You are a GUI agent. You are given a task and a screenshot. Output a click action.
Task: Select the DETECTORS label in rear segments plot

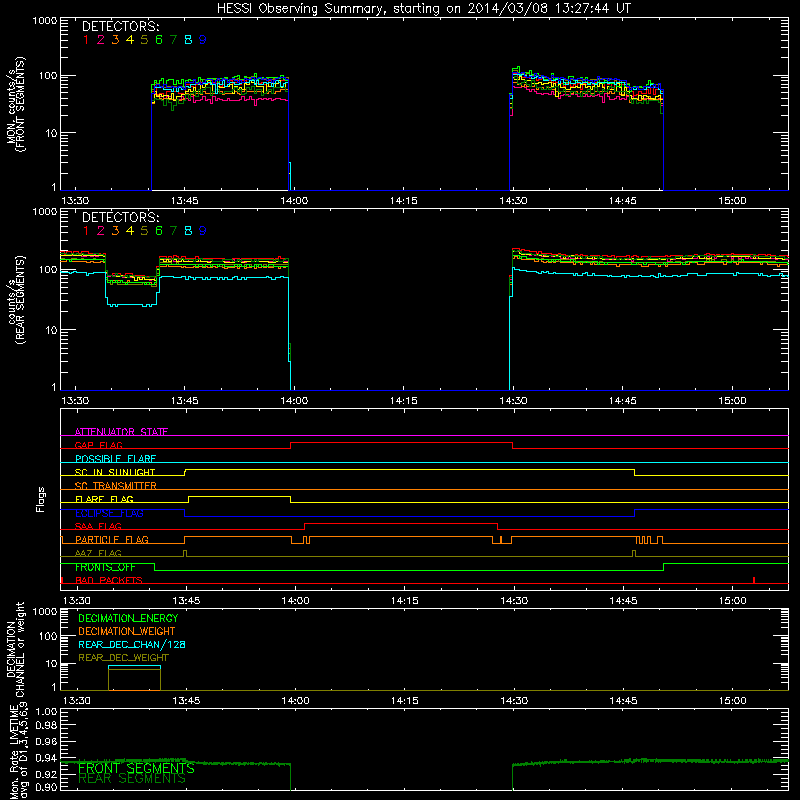[x=120, y=218]
